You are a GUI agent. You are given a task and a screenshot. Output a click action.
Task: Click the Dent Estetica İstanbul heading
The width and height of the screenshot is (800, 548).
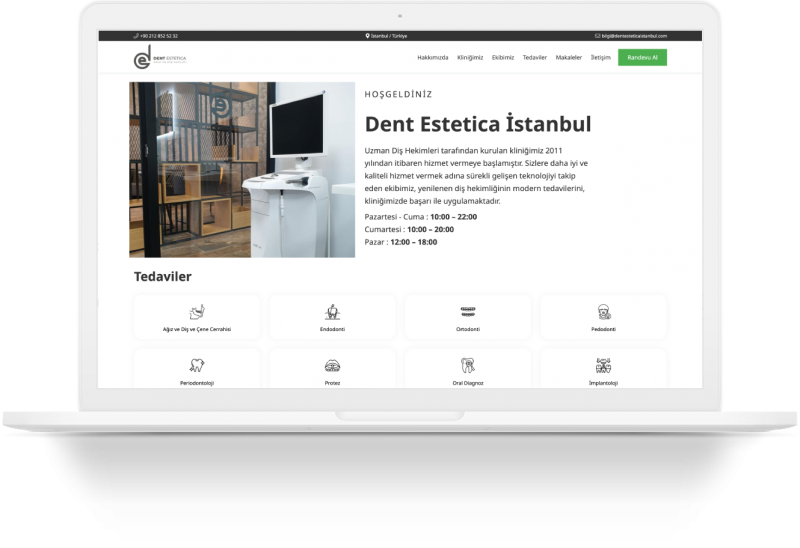click(x=478, y=124)
